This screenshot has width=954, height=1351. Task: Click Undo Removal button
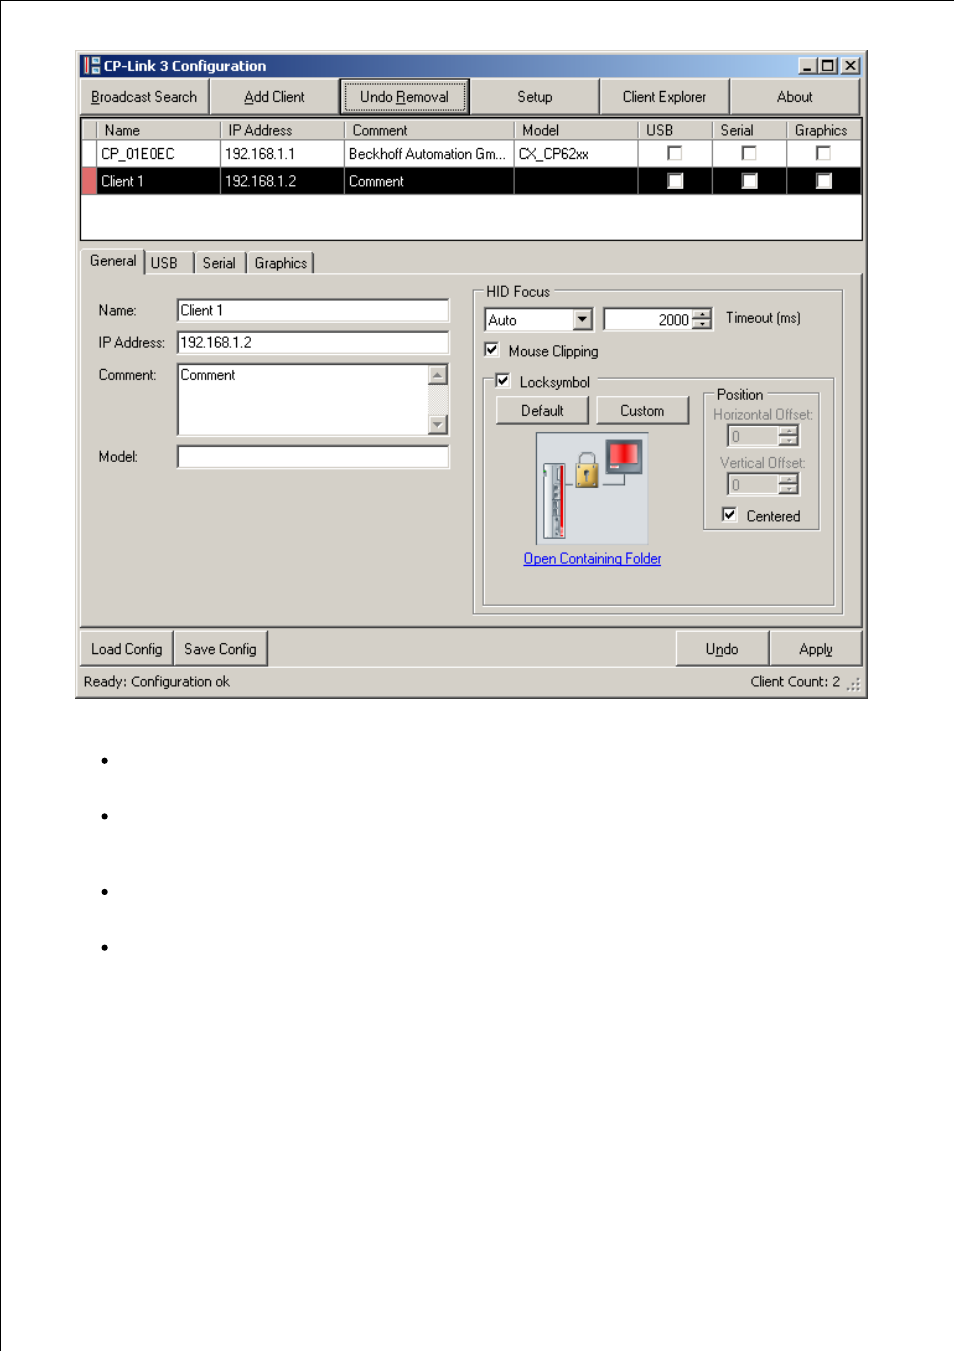point(404,97)
